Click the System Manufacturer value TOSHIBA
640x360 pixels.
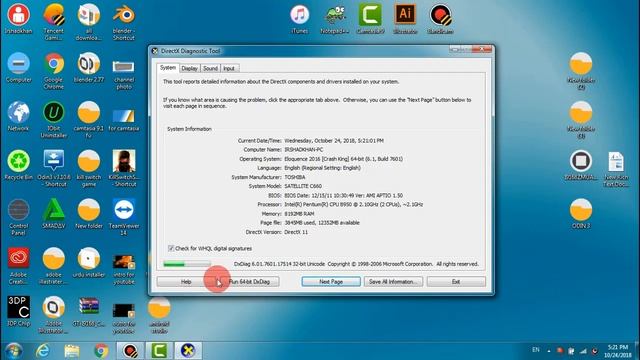[295, 177]
